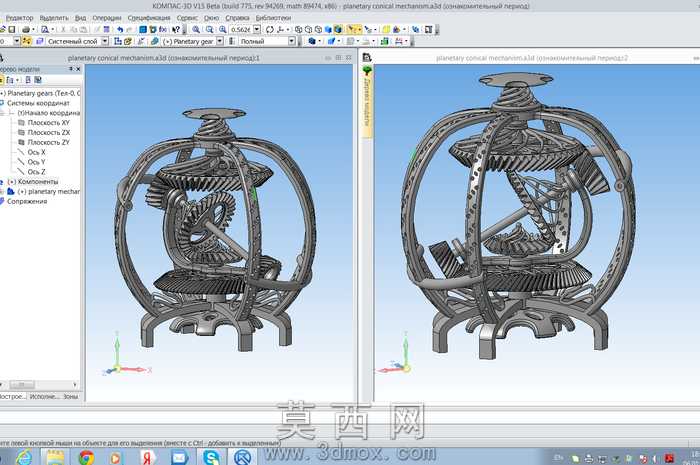Click the Undo arrow icon
This screenshot has height=465, width=700.
120,29
